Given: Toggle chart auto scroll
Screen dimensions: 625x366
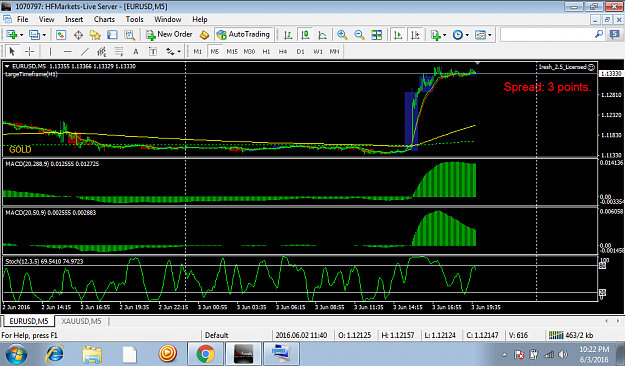Looking at the screenshot, I should [398, 35].
